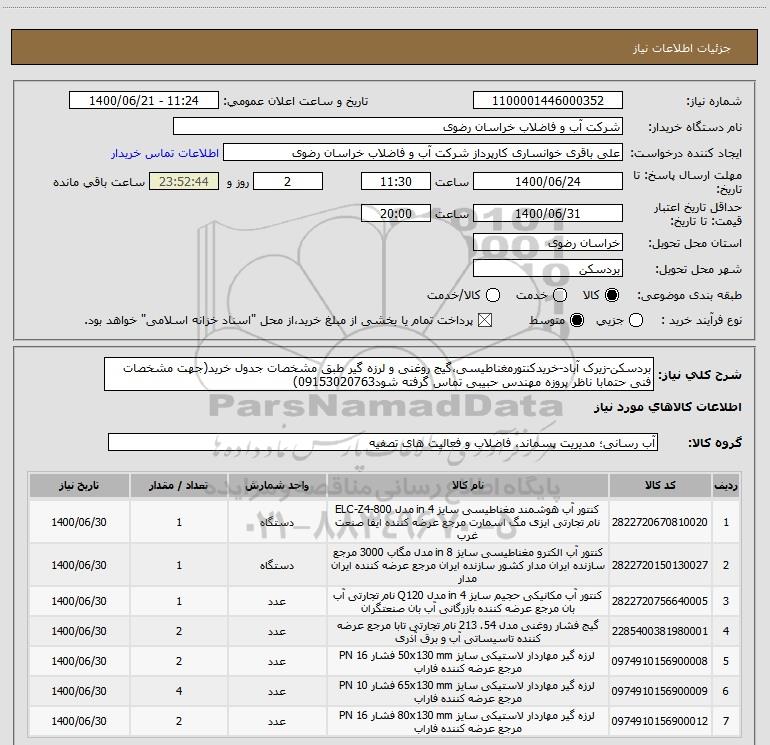Click the general need description text box
The image size is (770, 745).
pyautogui.click(x=379, y=375)
